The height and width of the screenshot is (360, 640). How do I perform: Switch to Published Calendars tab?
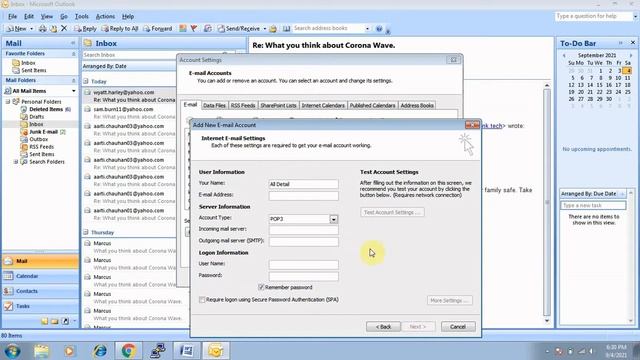click(372, 105)
